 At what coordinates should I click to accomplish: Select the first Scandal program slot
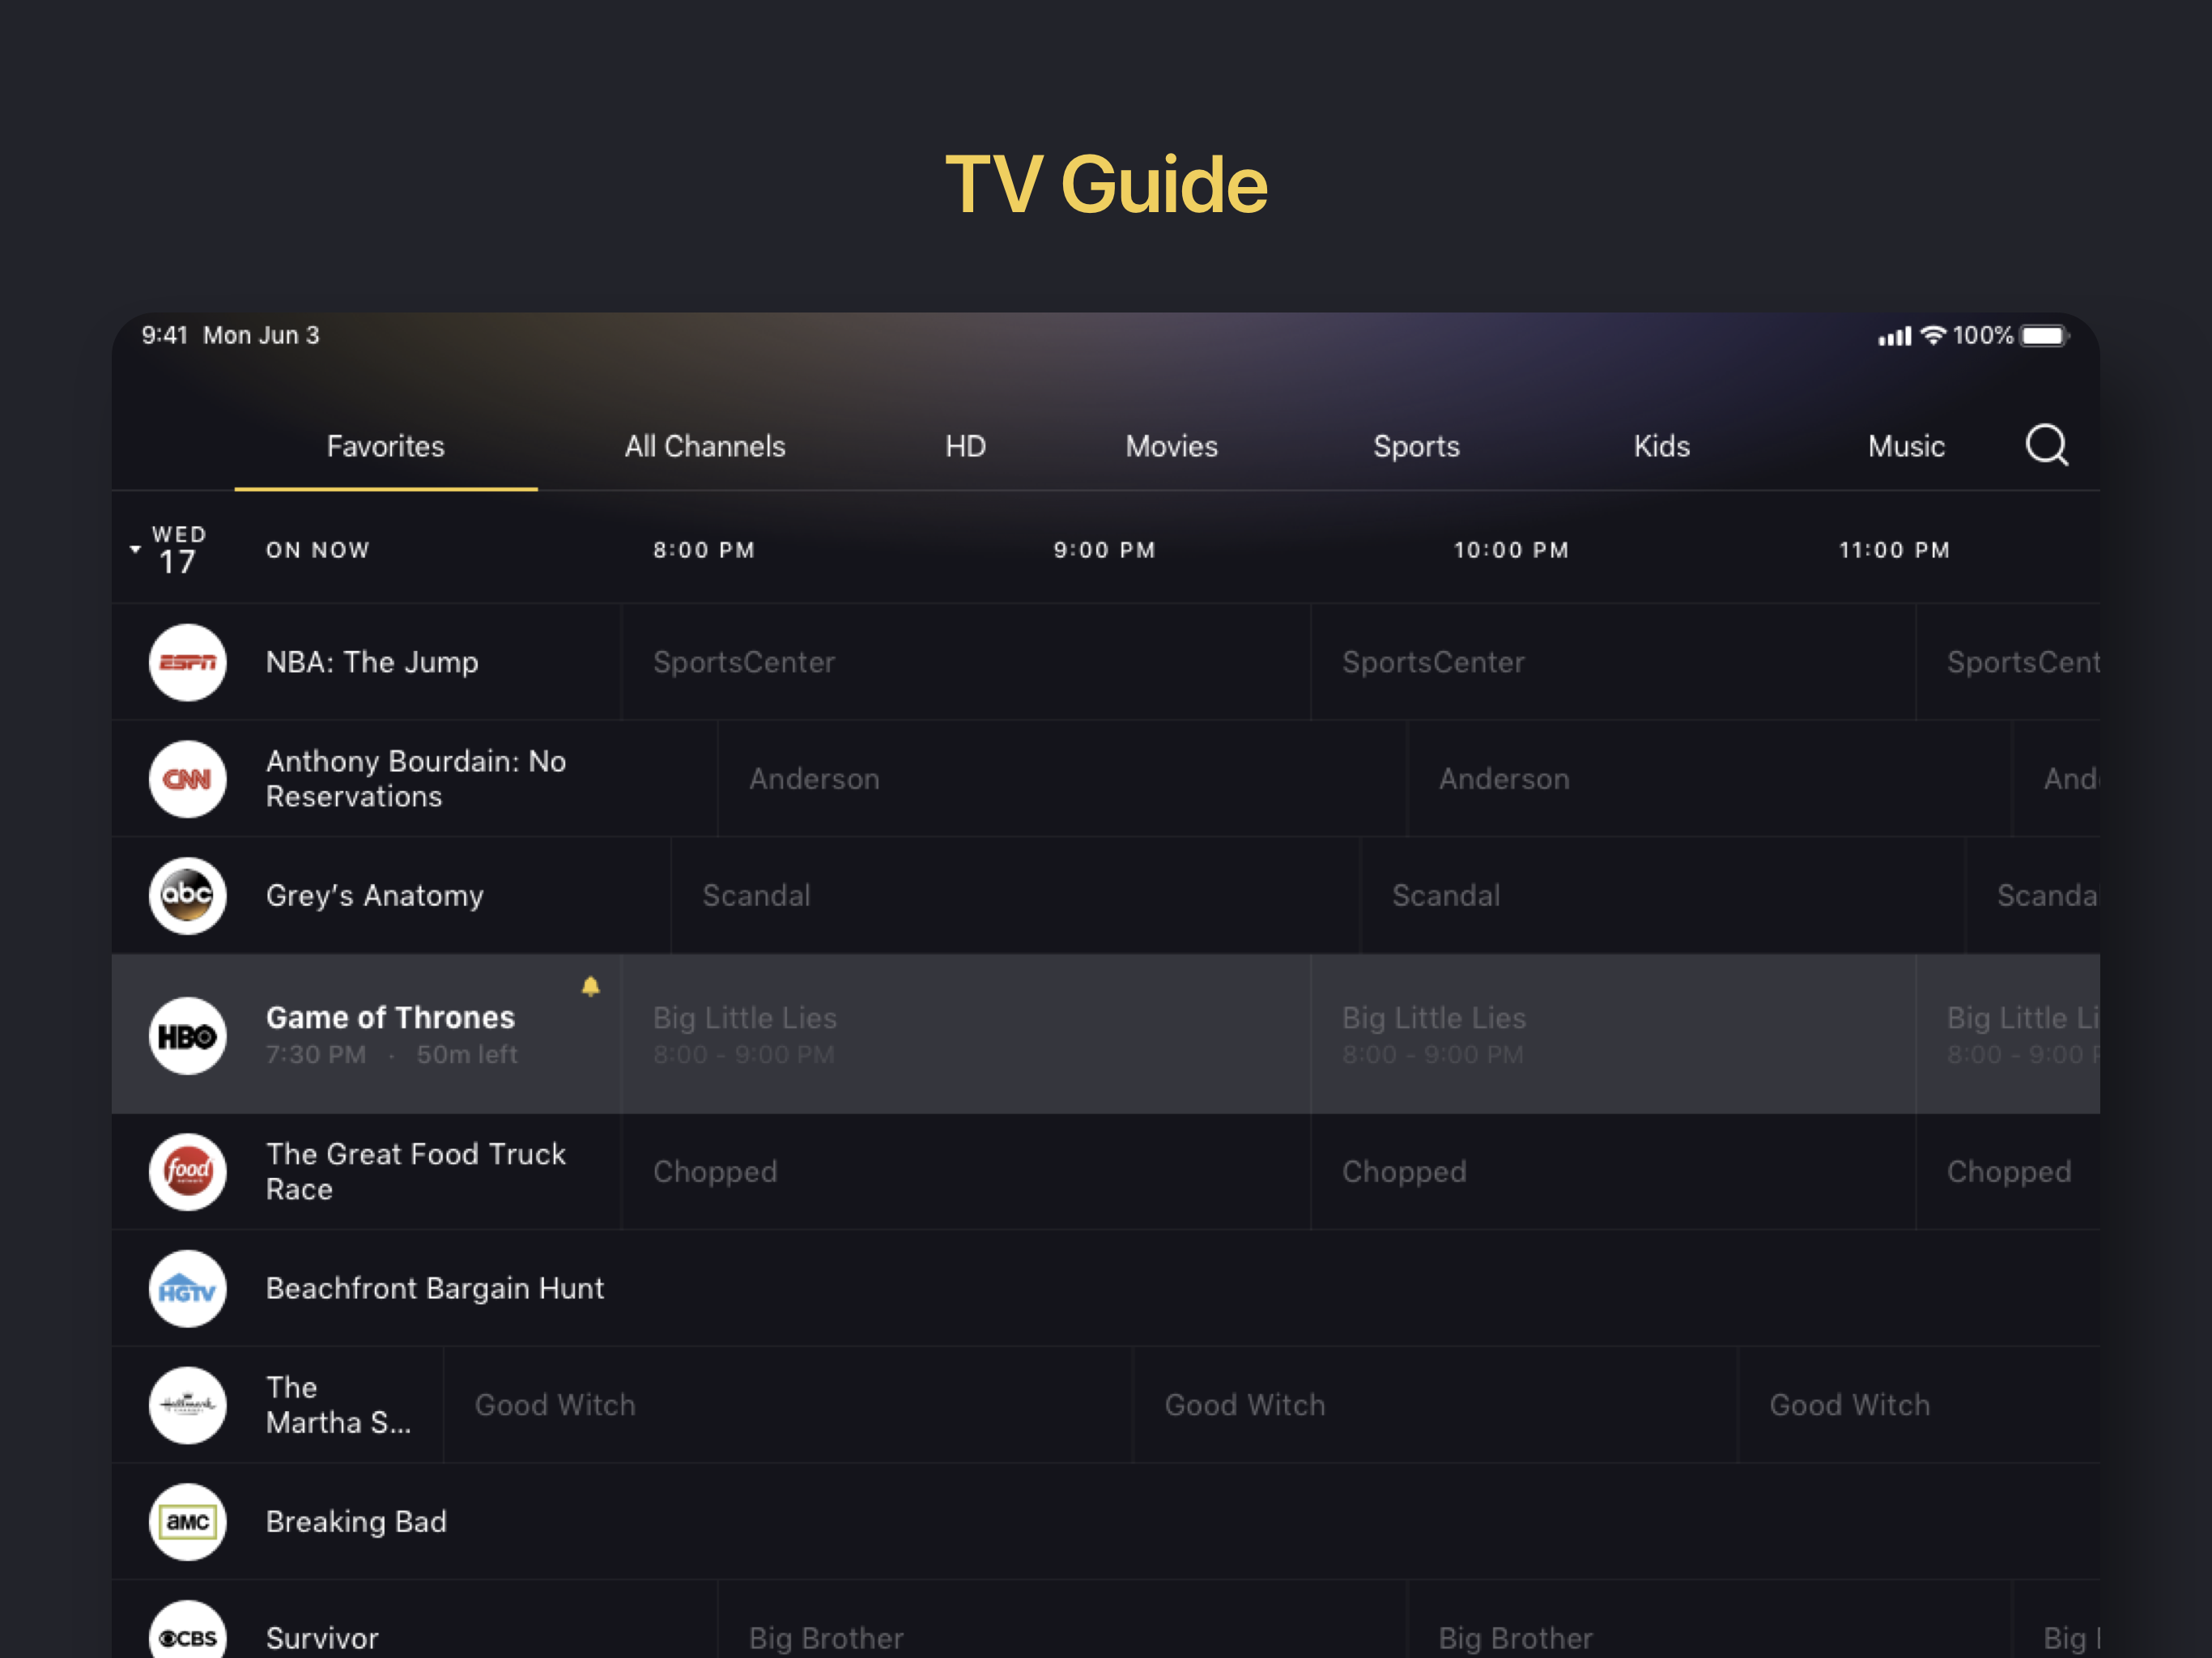pyautogui.click(x=1015, y=895)
